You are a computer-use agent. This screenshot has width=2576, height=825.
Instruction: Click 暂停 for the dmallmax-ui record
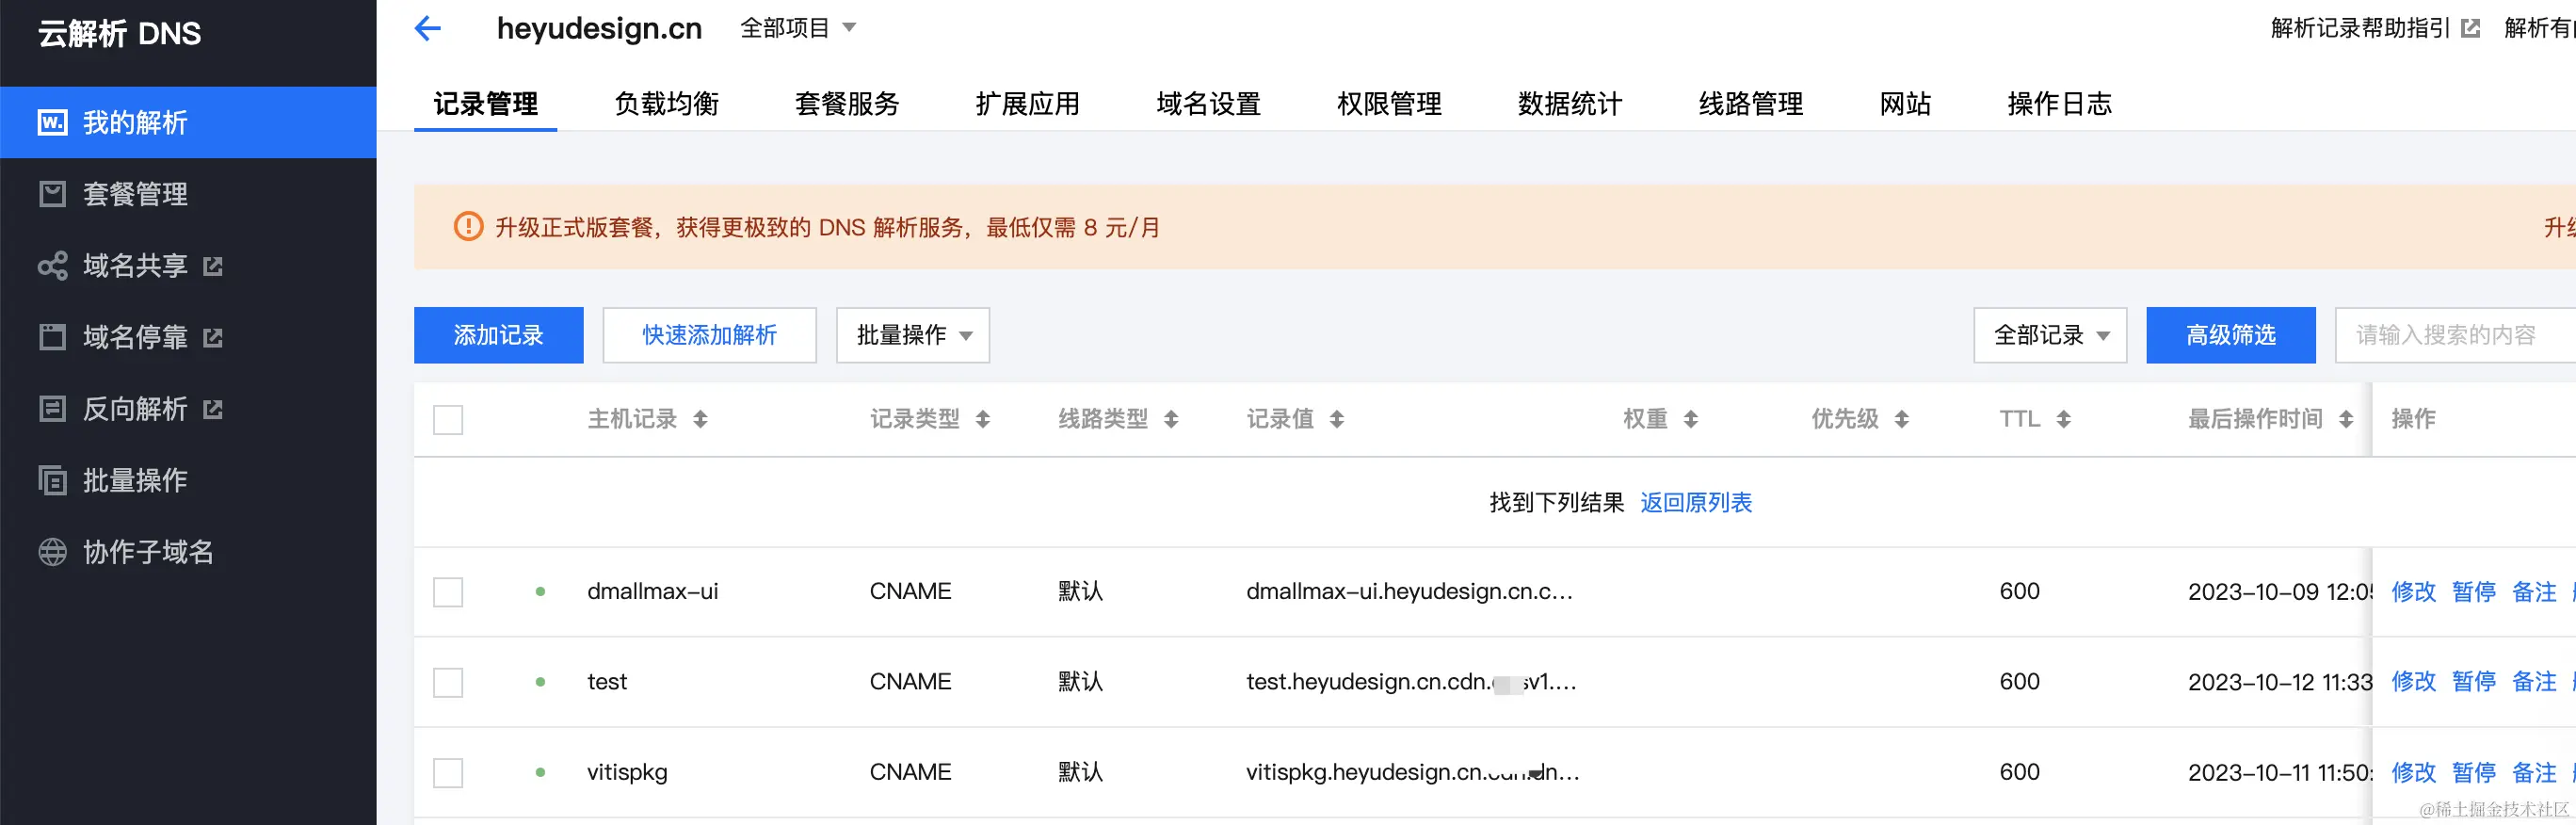coord(2474,592)
